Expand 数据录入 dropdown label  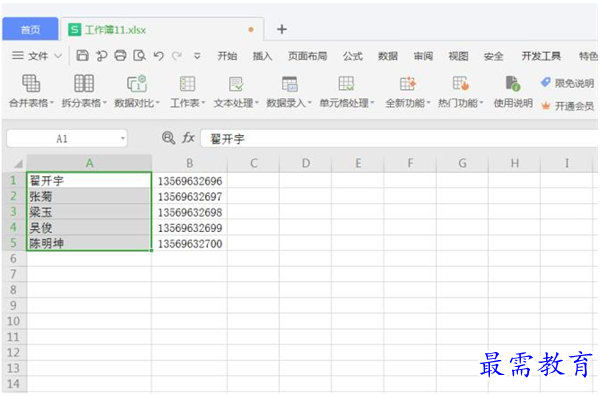point(289,103)
